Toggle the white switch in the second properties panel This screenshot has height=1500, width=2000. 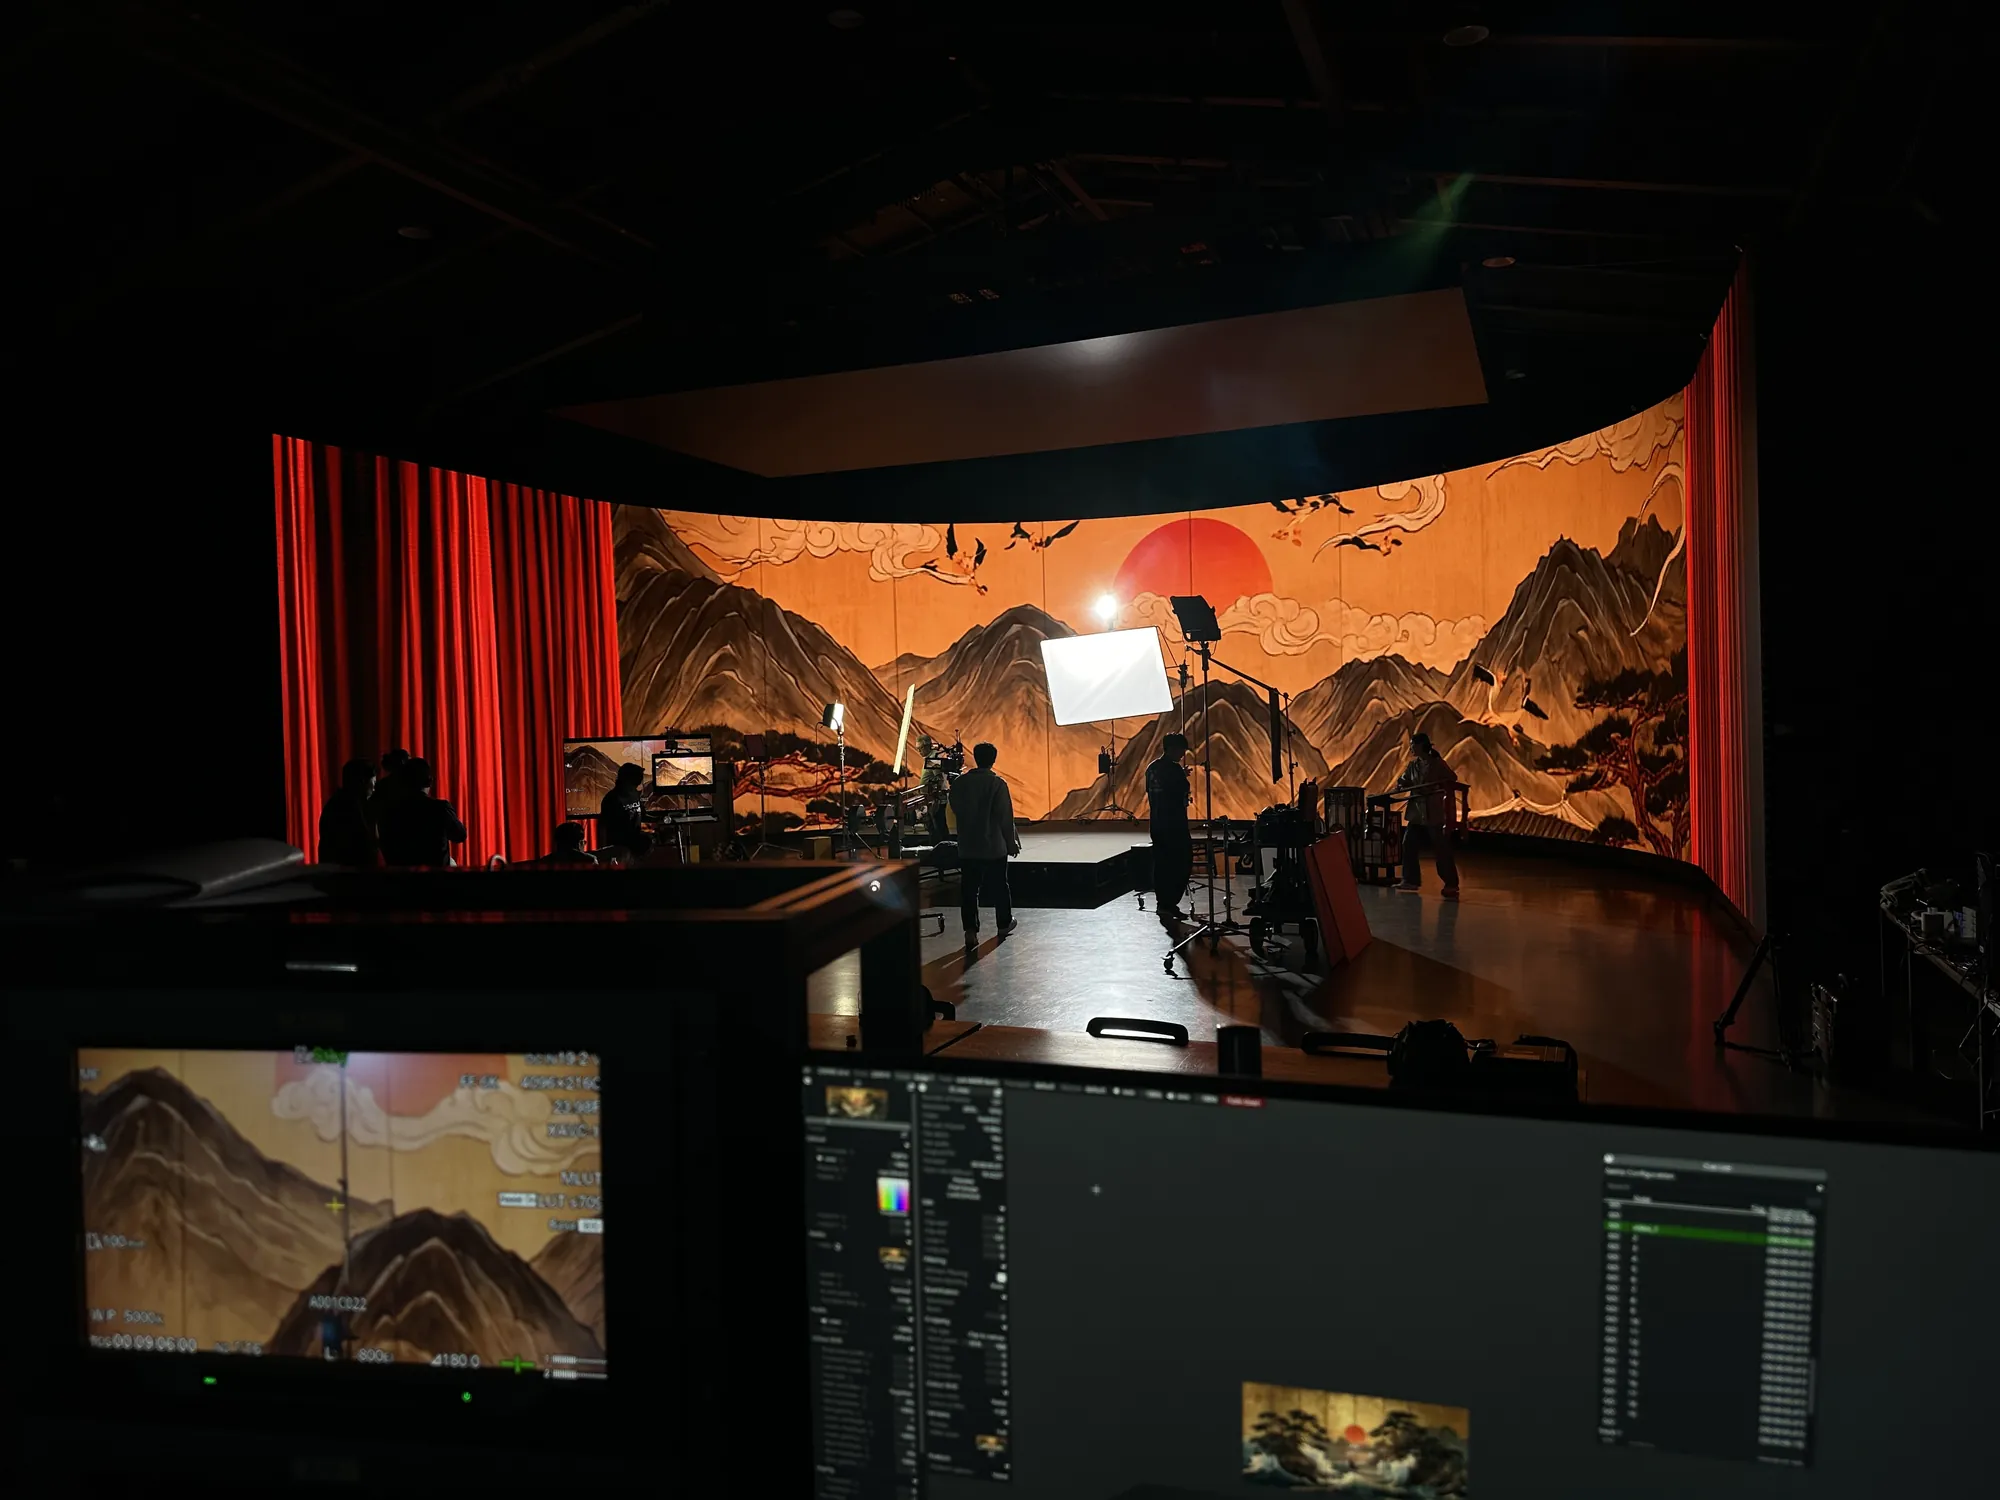click(1000, 1279)
